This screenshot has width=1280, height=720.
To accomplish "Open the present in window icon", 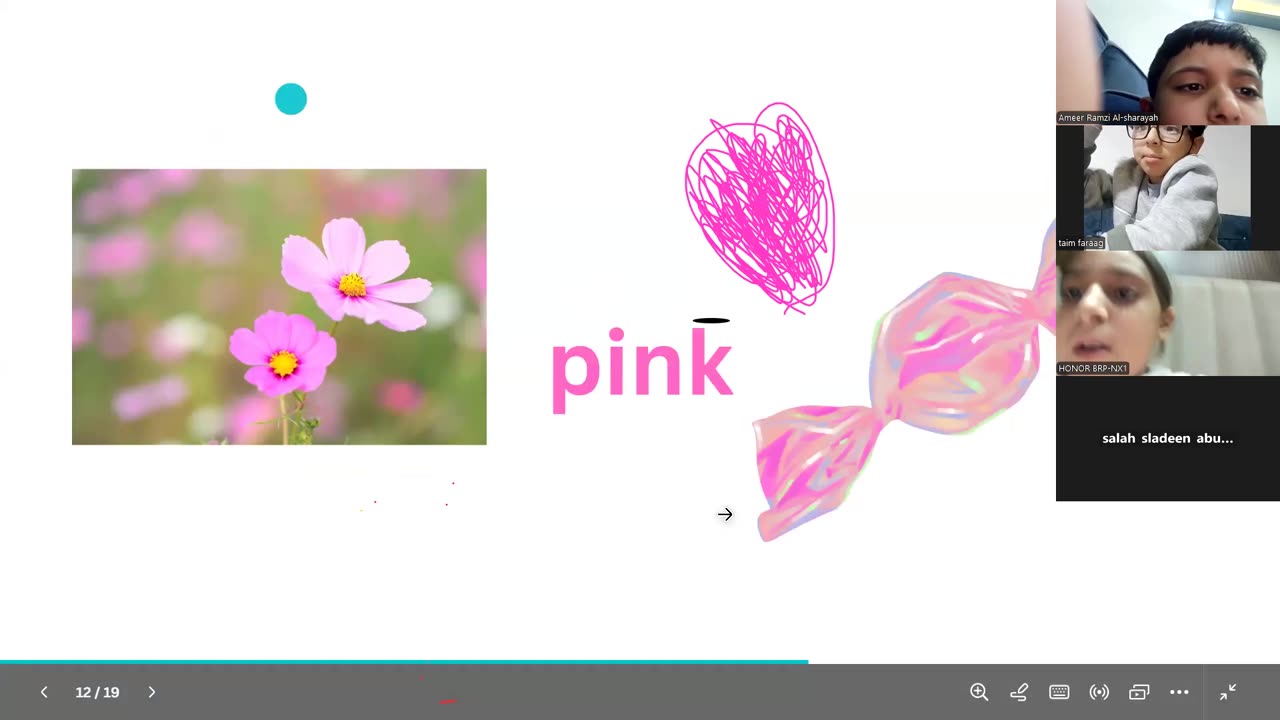I will [1139, 692].
